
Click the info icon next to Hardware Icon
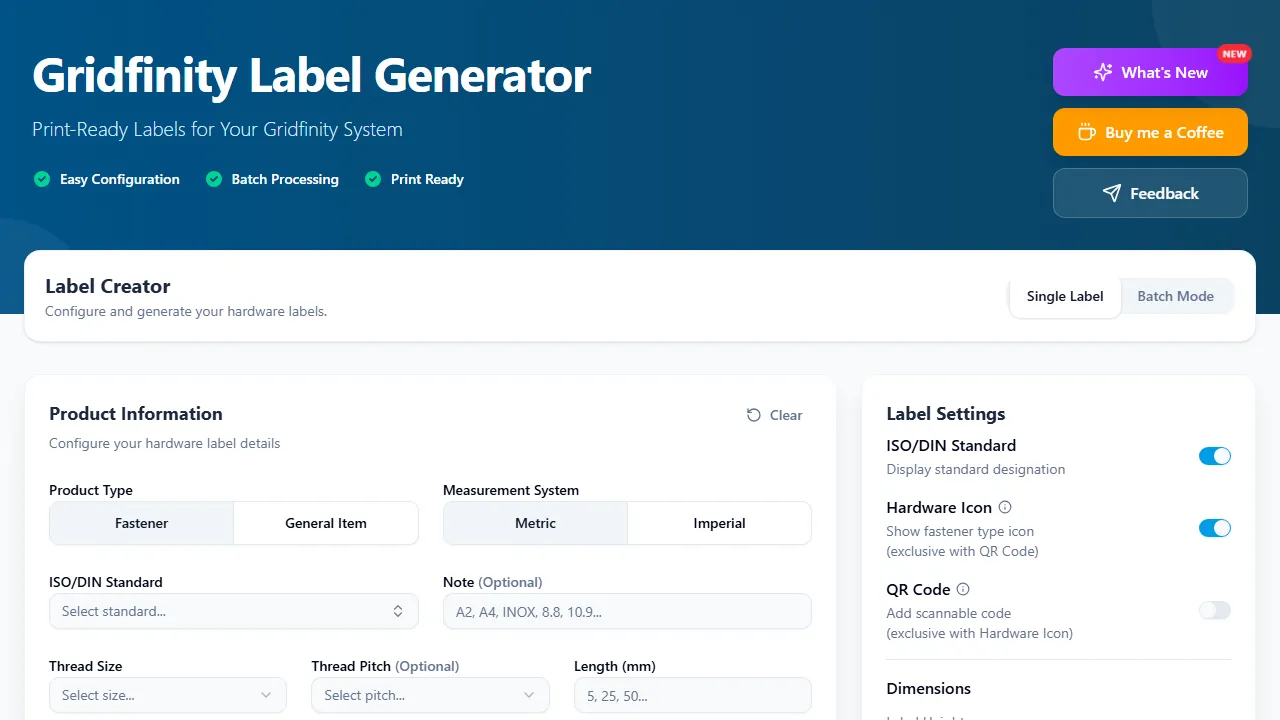pyautogui.click(x=1005, y=507)
